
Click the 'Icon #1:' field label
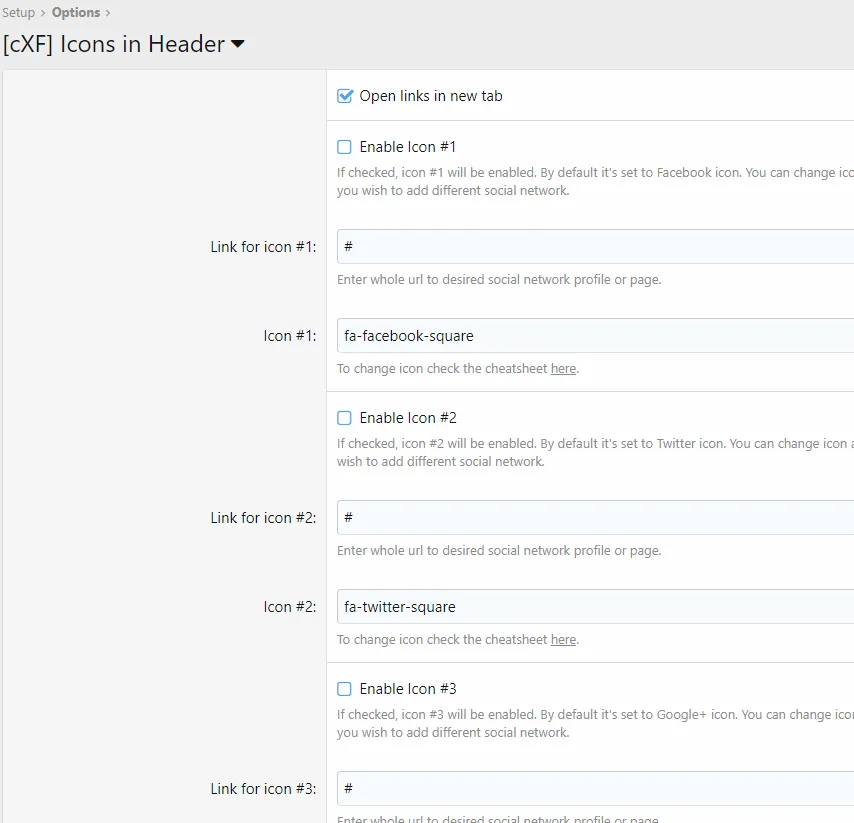pos(290,336)
